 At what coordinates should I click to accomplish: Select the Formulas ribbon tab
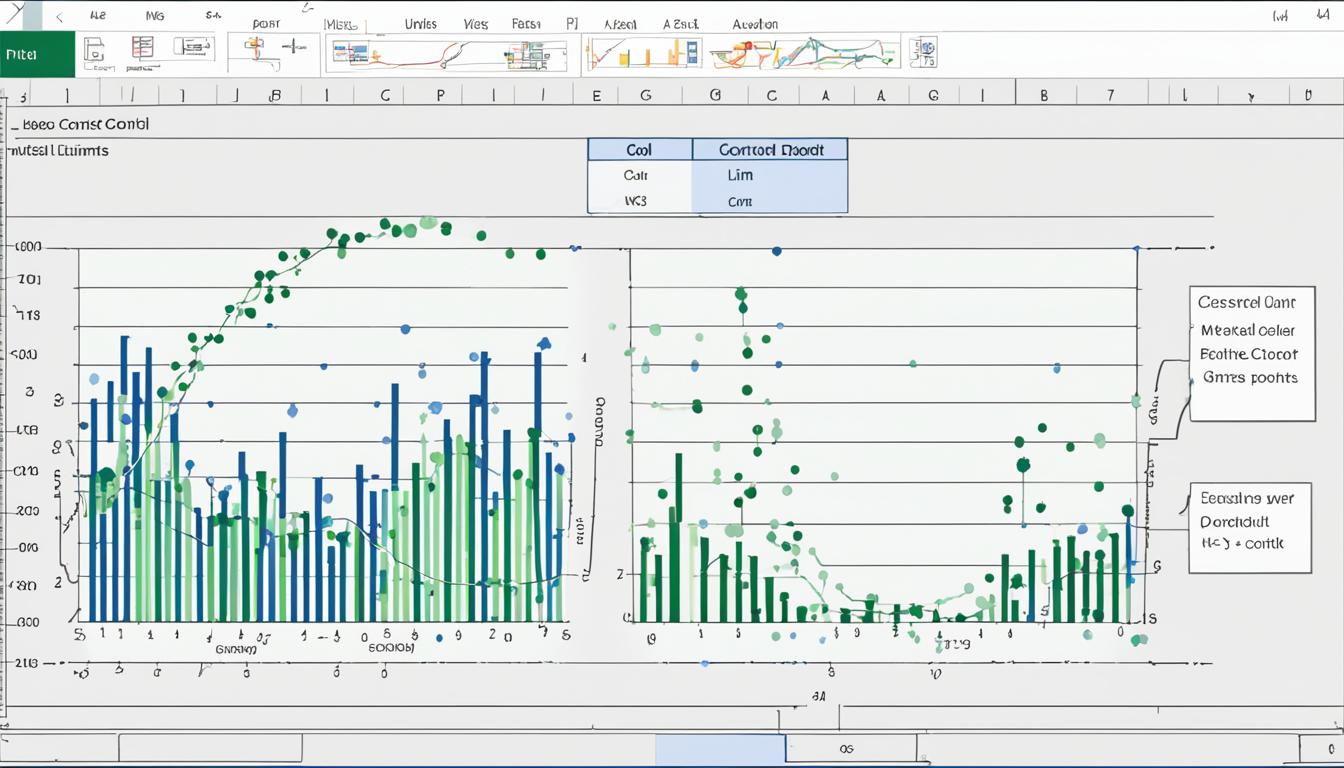pyautogui.click(x=527, y=22)
